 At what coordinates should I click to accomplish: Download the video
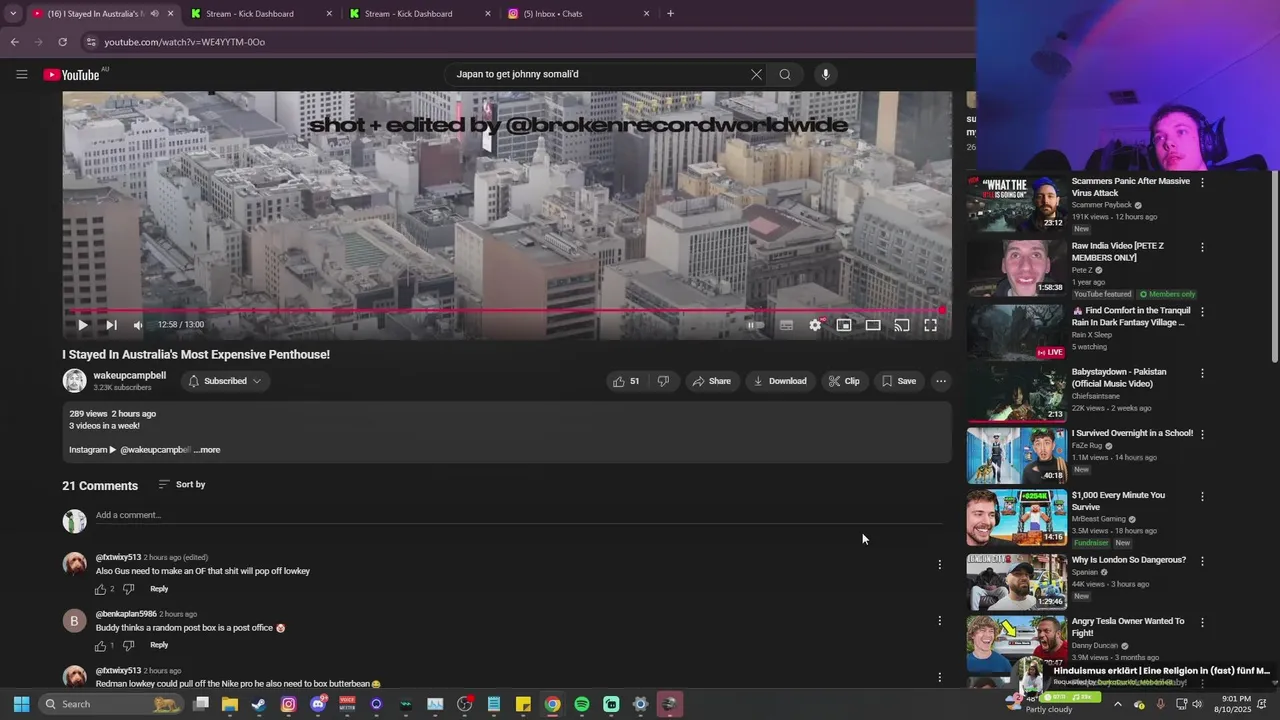tap(780, 381)
